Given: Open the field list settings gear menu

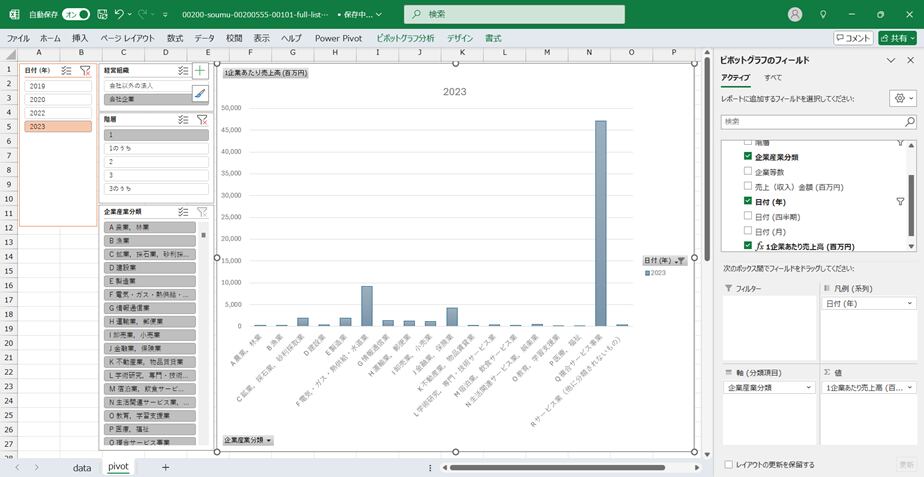Looking at the screenshot, I should (901, 99).
